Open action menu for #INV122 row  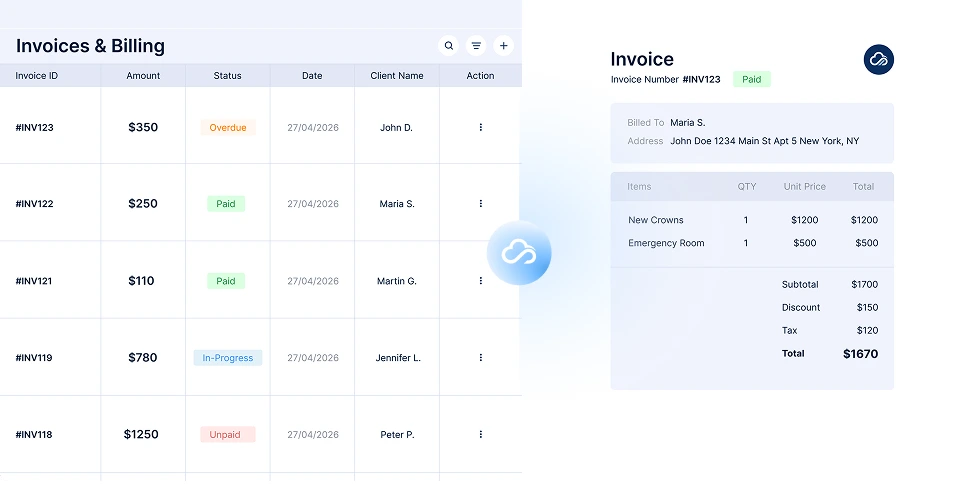pyautogui.click(x=480, y=203)
